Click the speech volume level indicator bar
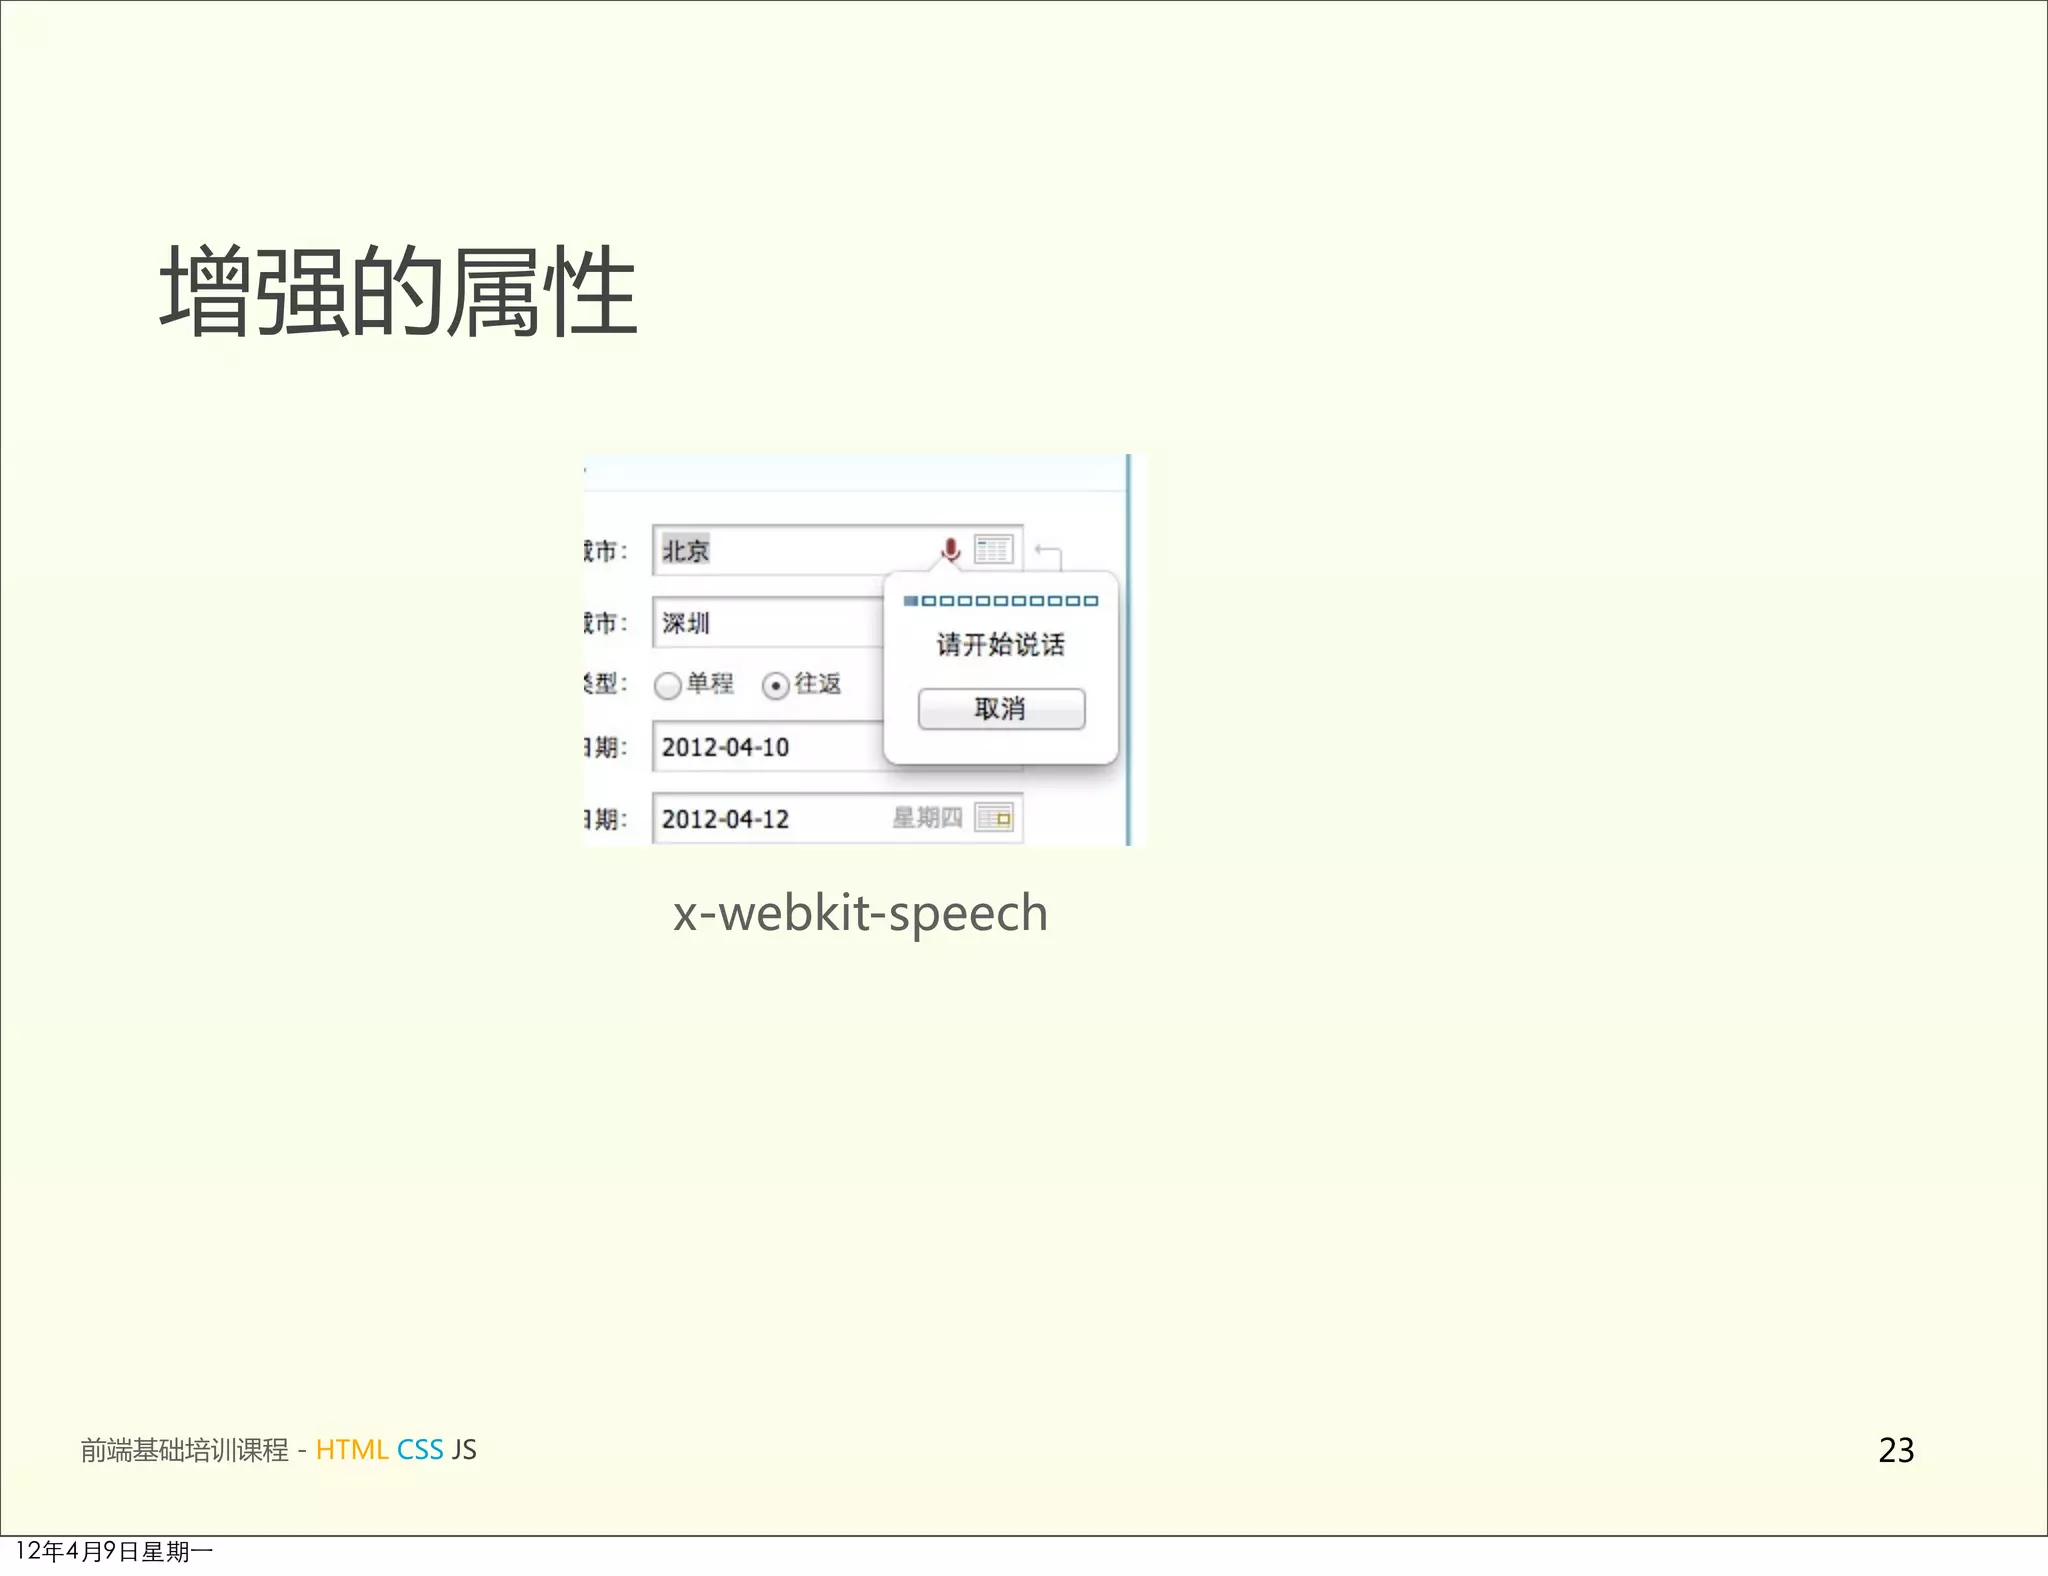The width and height of the screenshot is (2048, 1576). coord(1000,600)
